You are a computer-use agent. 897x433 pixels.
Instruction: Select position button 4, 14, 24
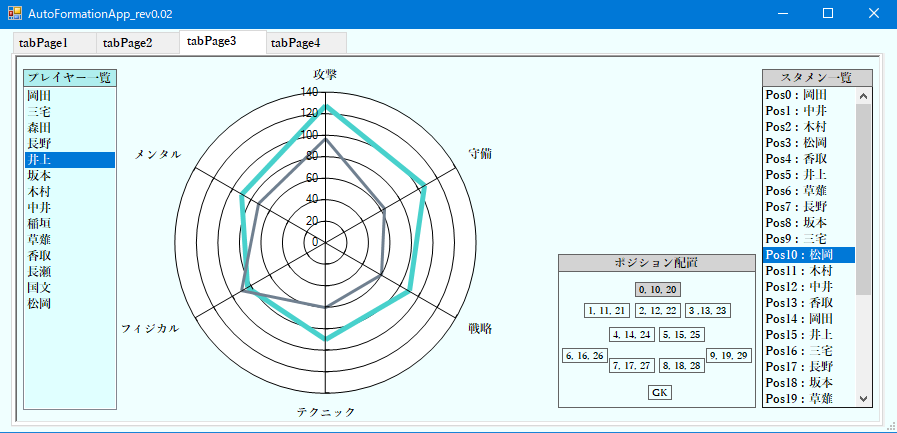(x=632, y=335)
